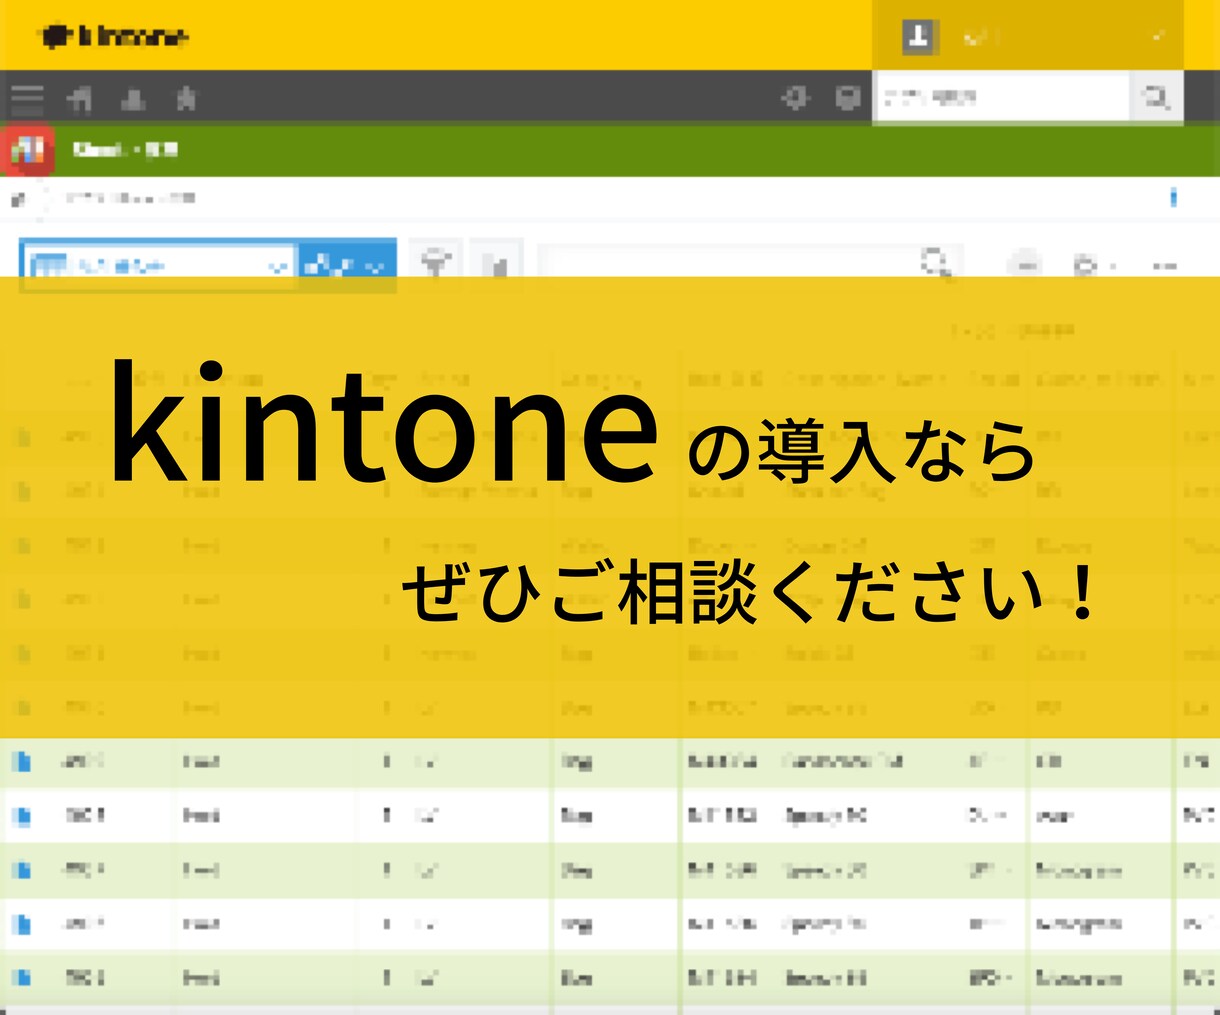Click the breadcrumb path text under the green bar
Viewport: 1220px width, 1015px height.
tap(130, 198)
